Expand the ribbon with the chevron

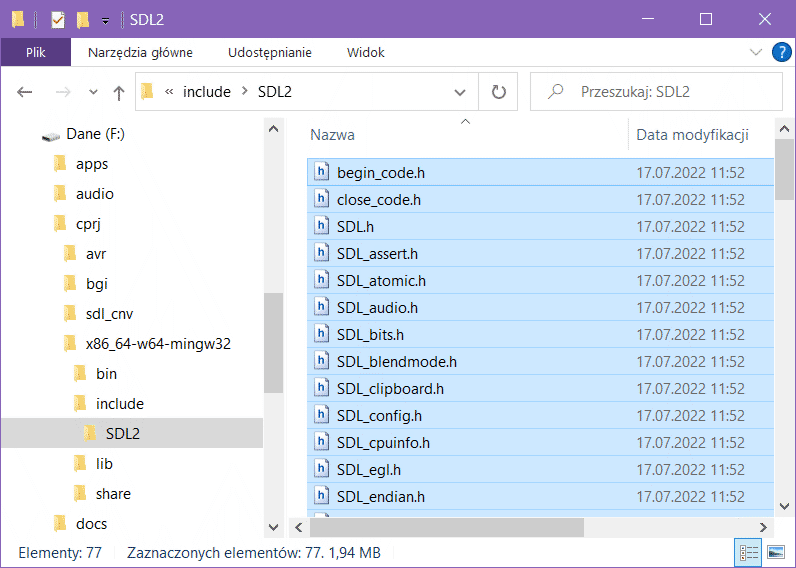pyautogui.click(x=756, y=52)
